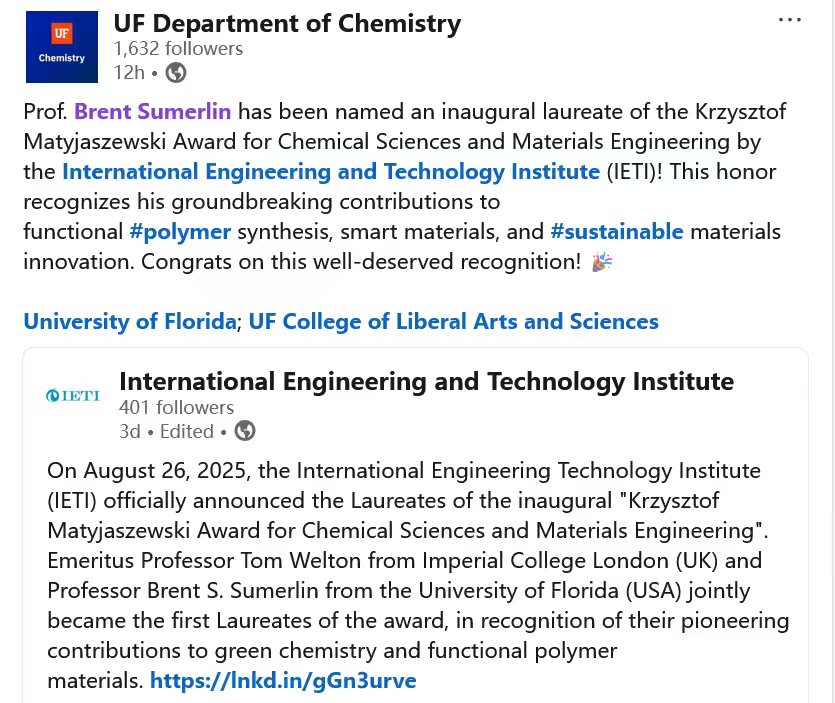This screenshot has width=835, height=703.
Task: Open UF College of Liberal Arts and Sciences
Action: tap(453, 321)
